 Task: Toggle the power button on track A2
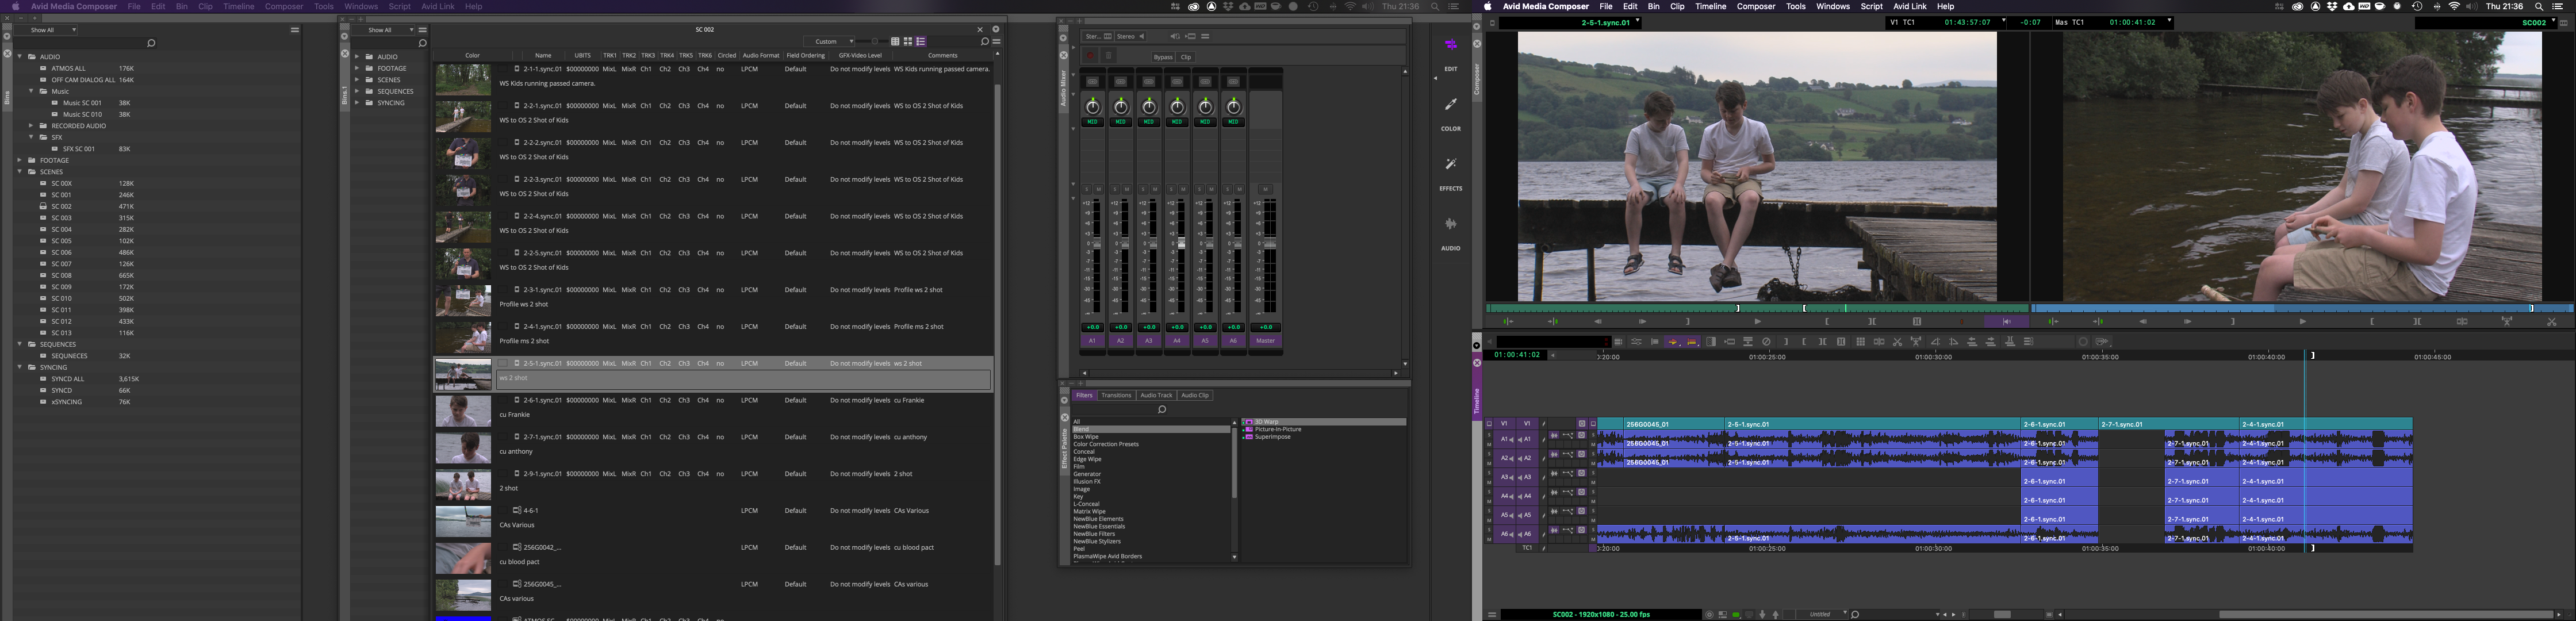tap(1581, 454)
